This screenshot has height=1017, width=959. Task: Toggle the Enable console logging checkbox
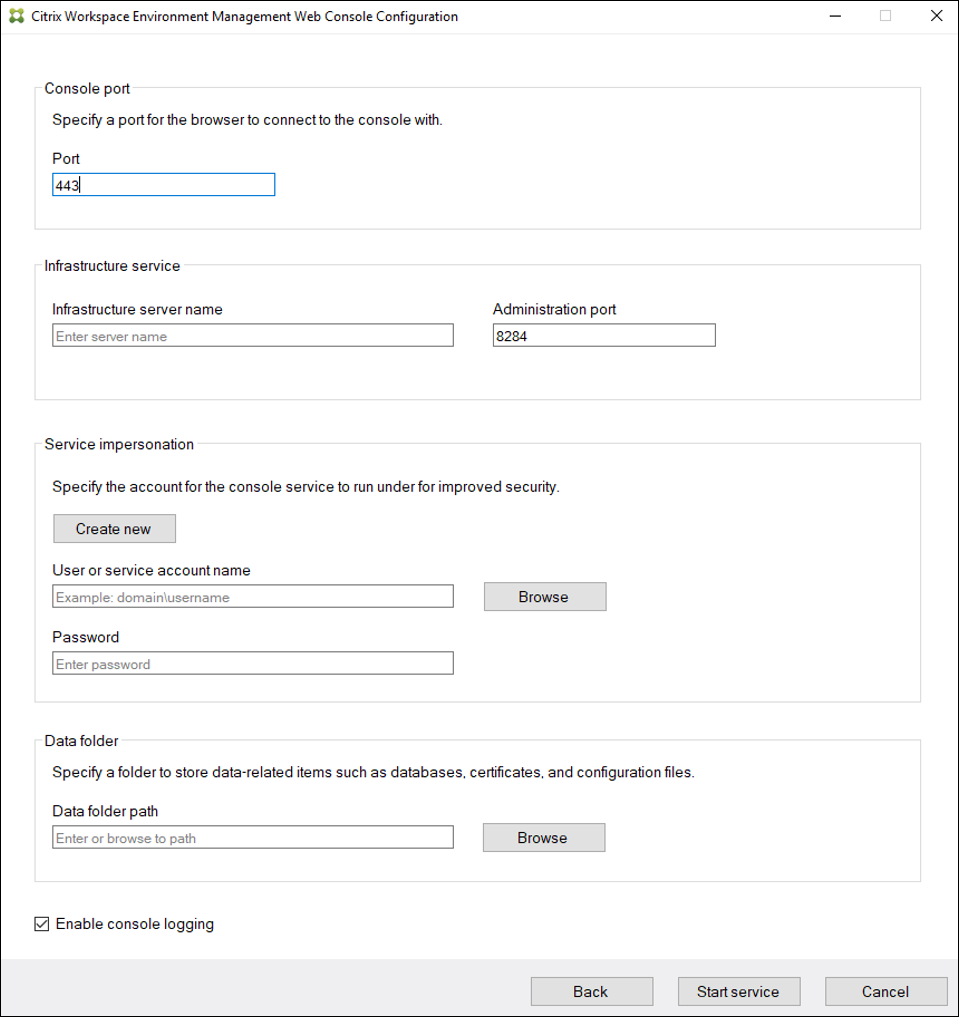click(x=42, y=924)
